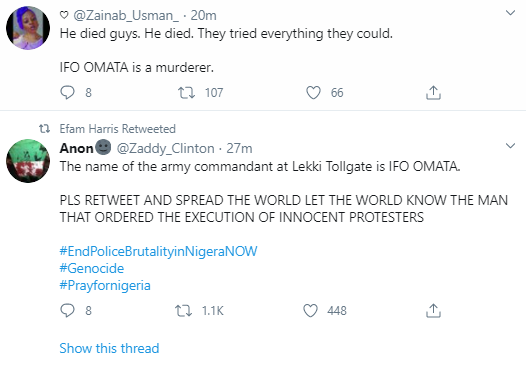Open the #Genocide hashtag

(x=92, y=268)
